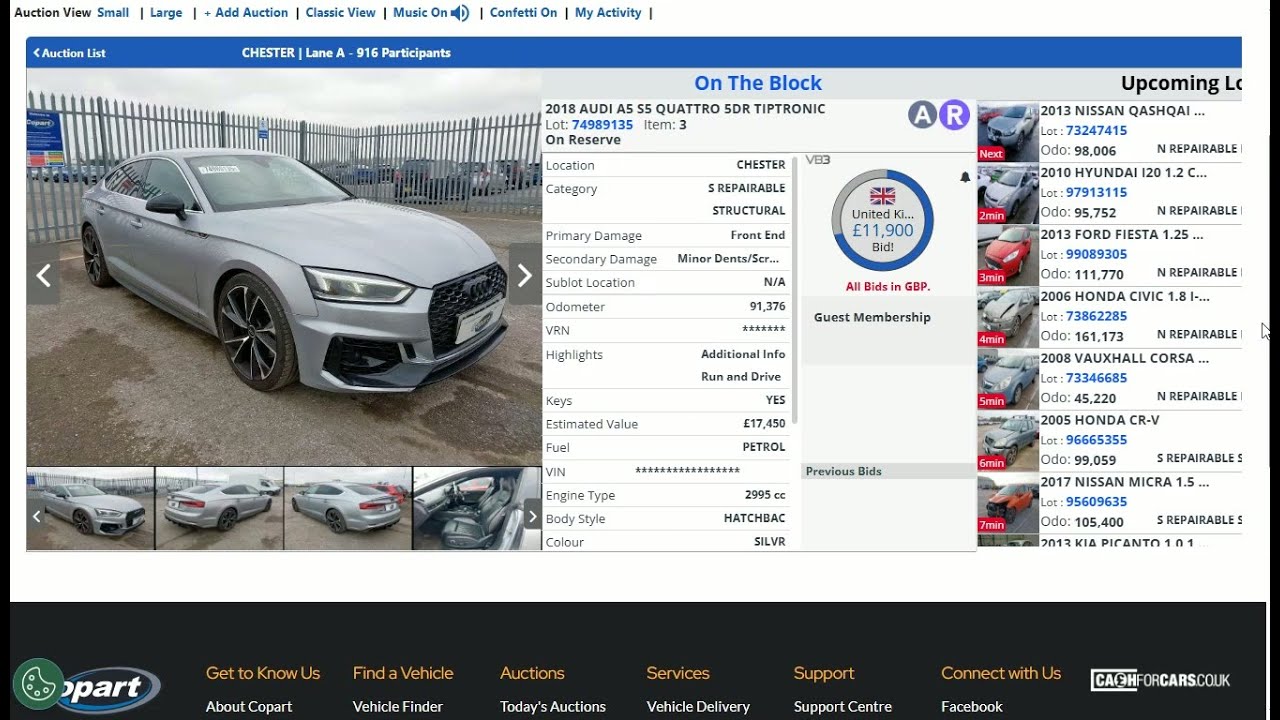Open Today's Auctions footer link
Screen dimensions: 1280x720
pyautogui.click(x=553, y=707)
